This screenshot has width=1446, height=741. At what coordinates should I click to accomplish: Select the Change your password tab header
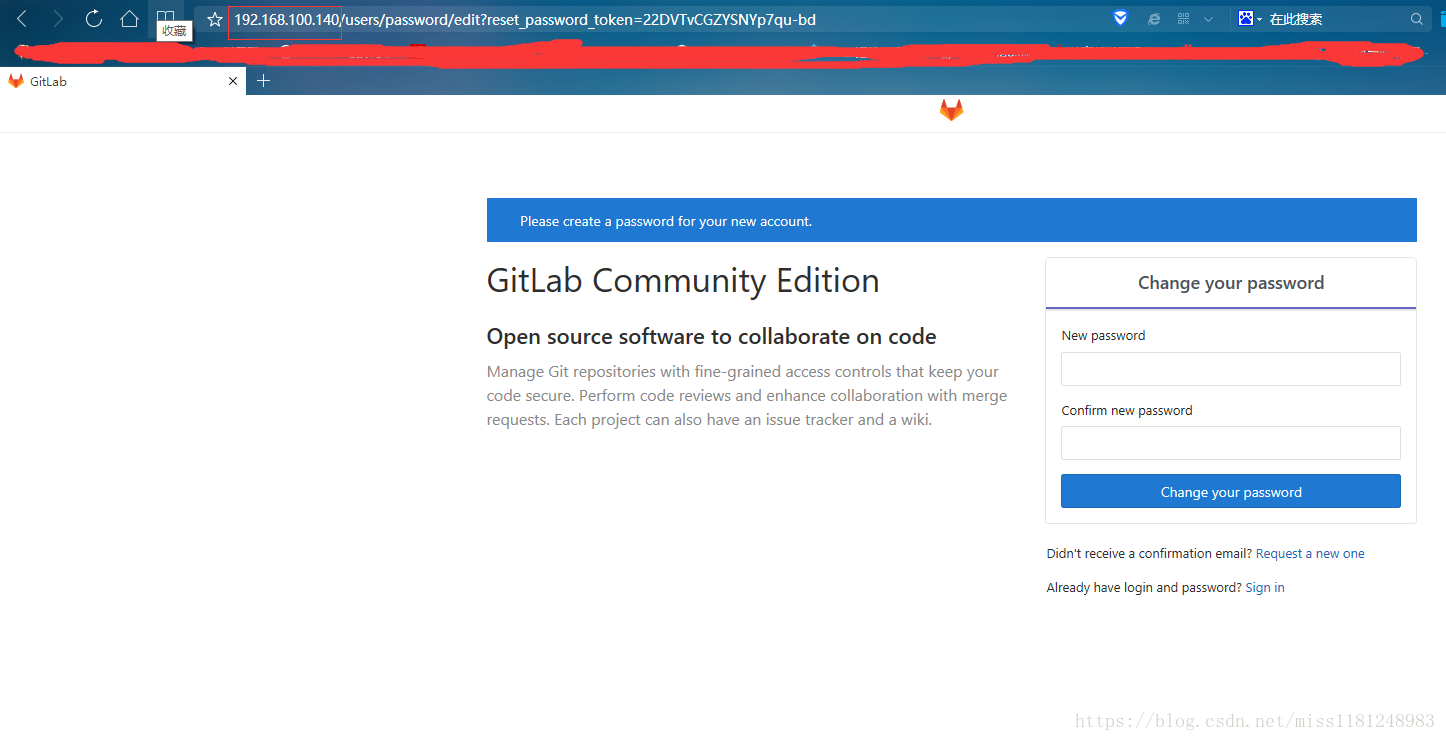(1230, 283)
